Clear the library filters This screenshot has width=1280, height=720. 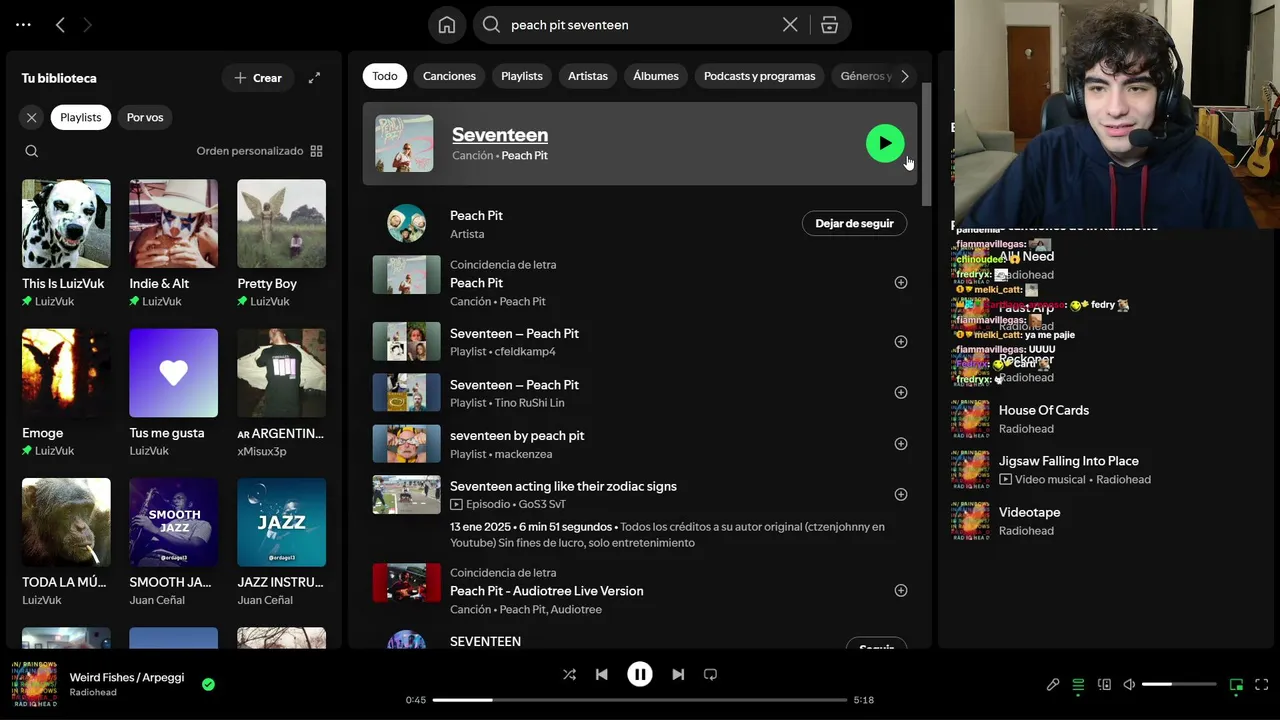[32, 118]
